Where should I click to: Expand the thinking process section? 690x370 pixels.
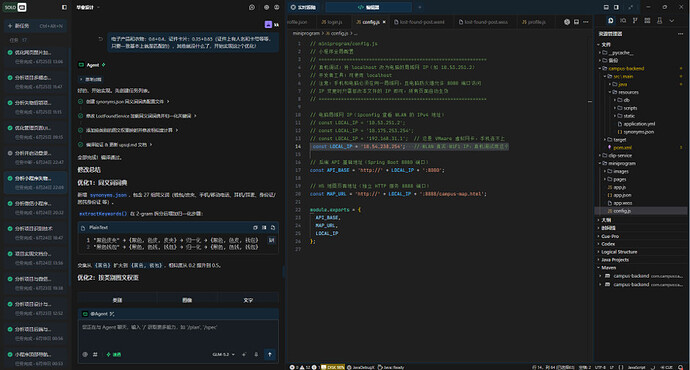pyautogui.click(x=91, y=79)
